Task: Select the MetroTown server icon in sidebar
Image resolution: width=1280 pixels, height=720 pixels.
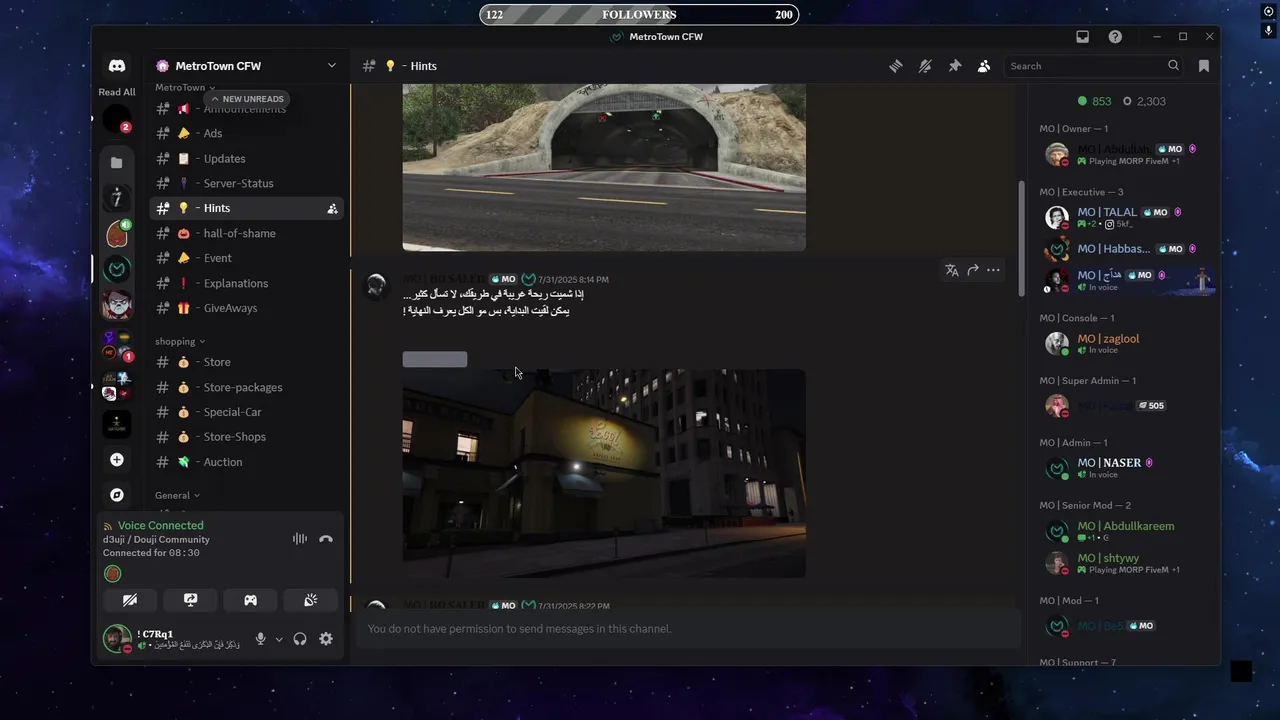Action: point(117,269)
